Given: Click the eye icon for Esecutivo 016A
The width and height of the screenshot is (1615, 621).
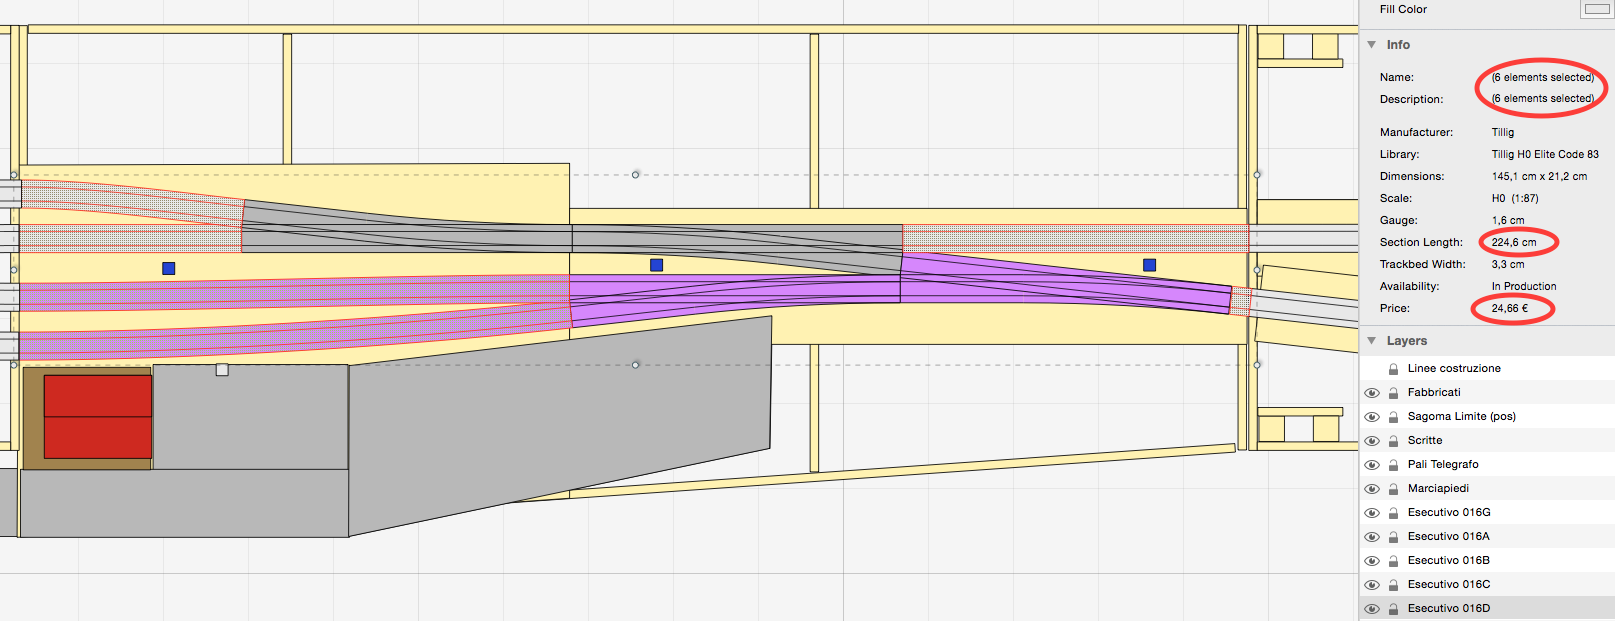Looking at the screenshot, I should pos(1372,537).
